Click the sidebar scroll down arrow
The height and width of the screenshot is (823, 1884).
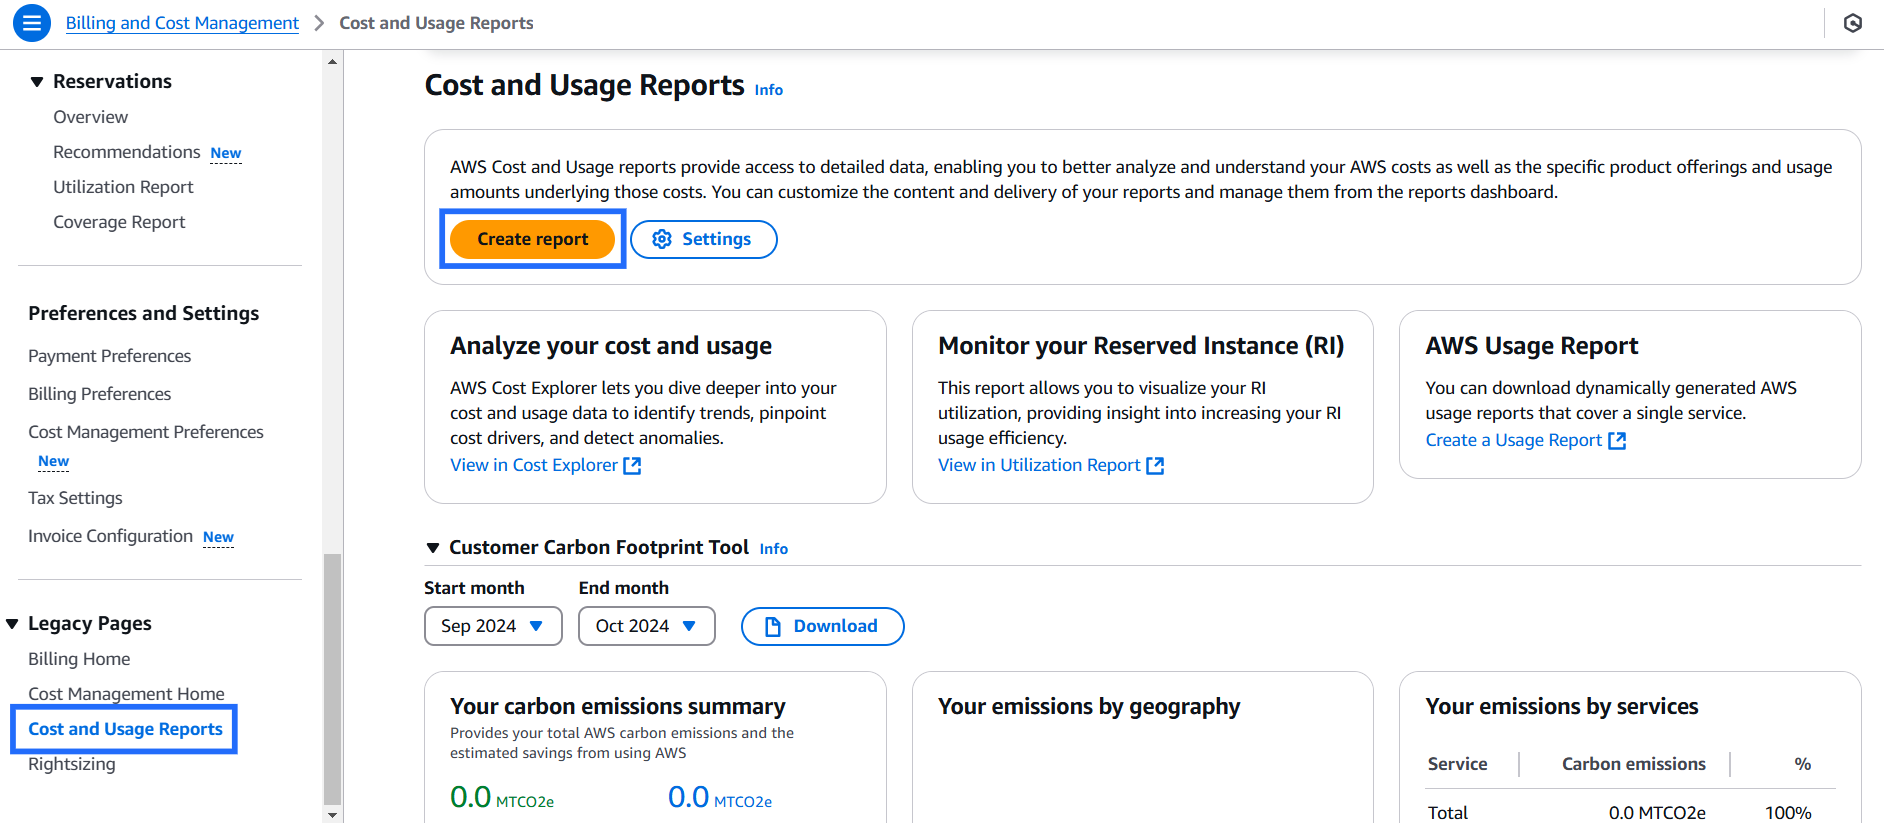(332, 815)
